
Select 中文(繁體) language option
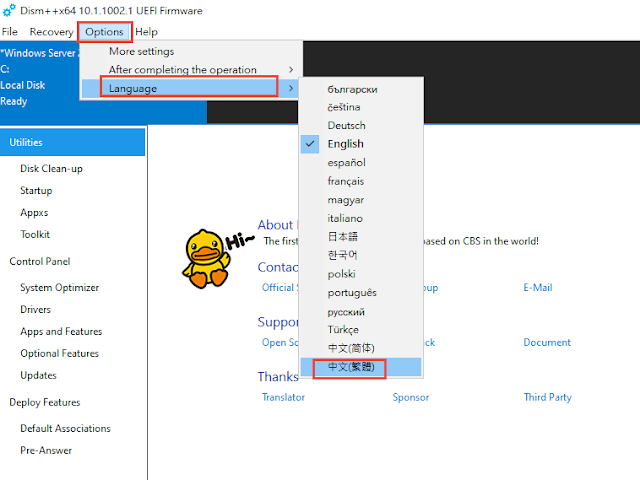click(361, 367)
